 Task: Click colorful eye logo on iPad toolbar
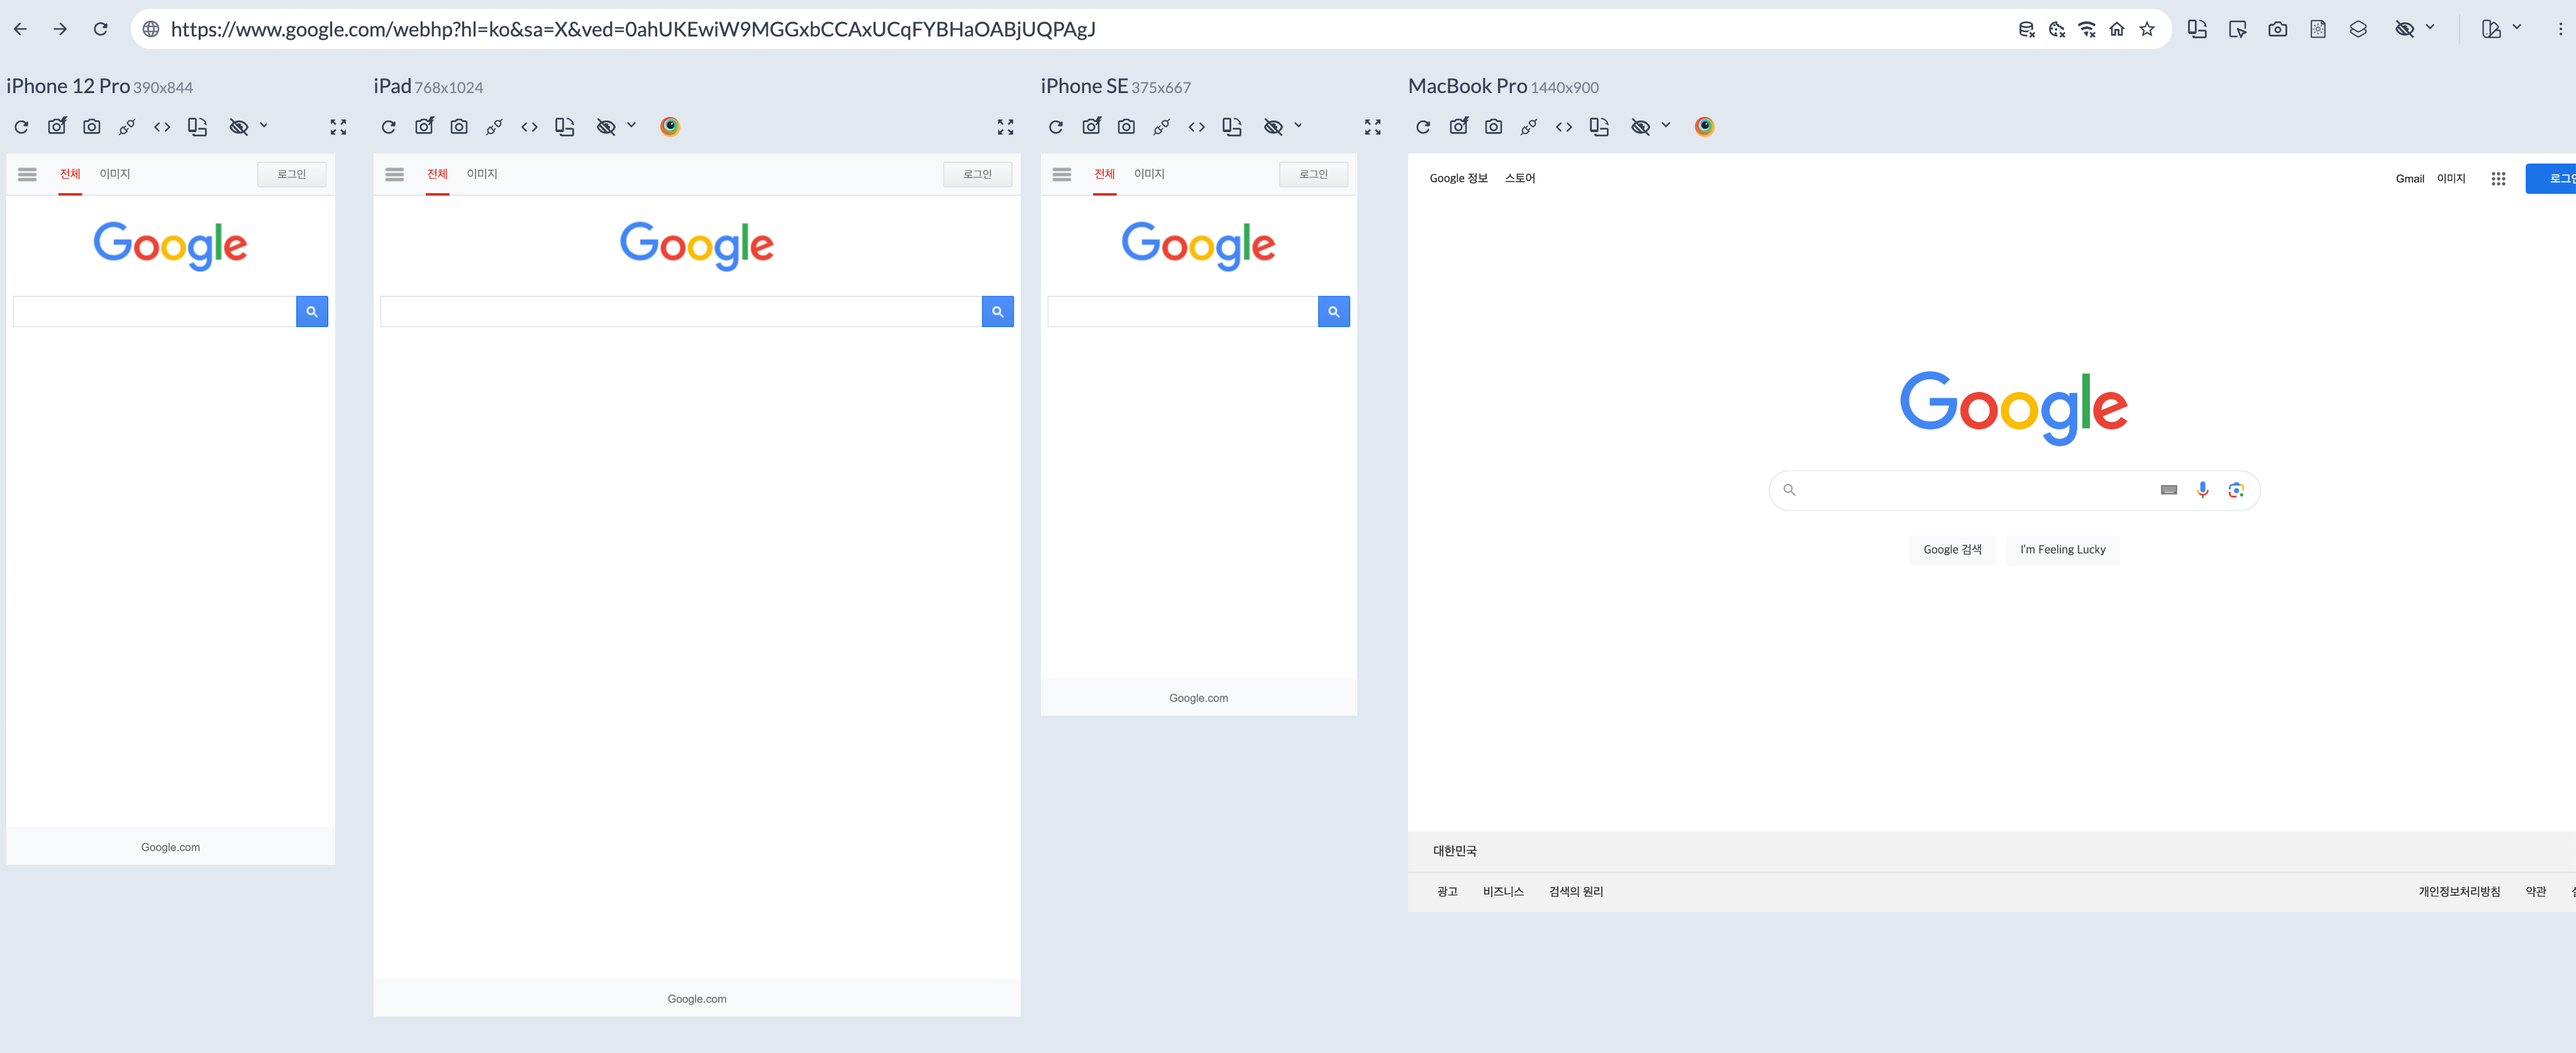670,126
